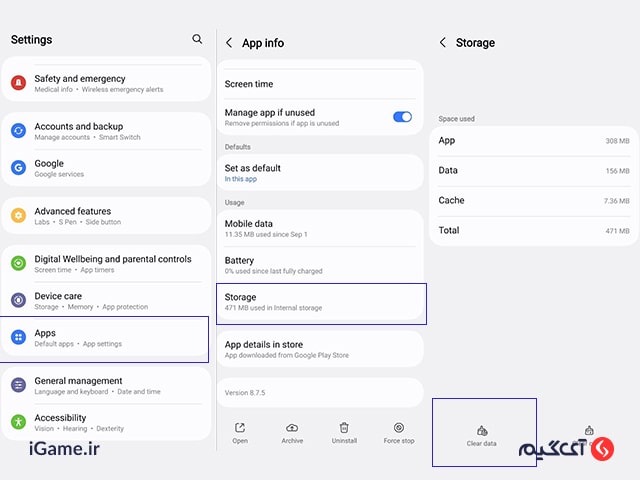Tap the 'Space used' label

[456, 119]
